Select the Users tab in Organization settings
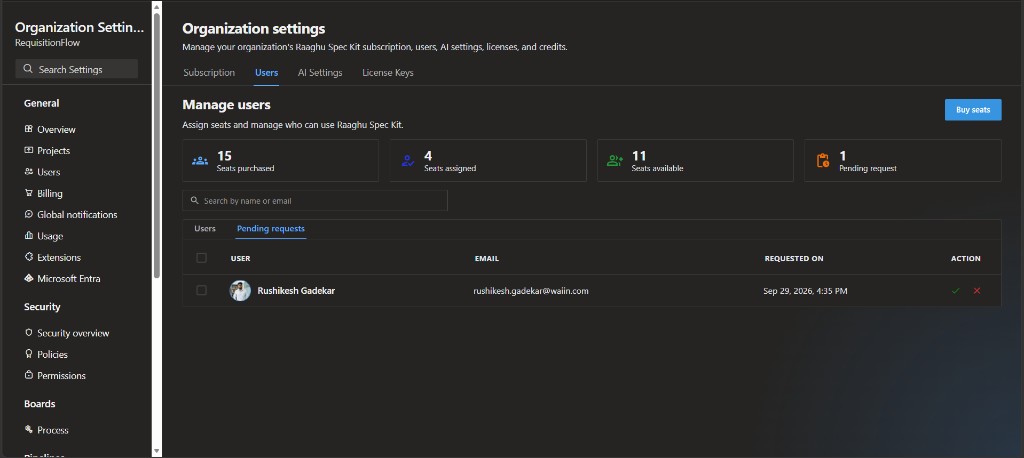Screen dimensions: 1024x458 point(266,73)
